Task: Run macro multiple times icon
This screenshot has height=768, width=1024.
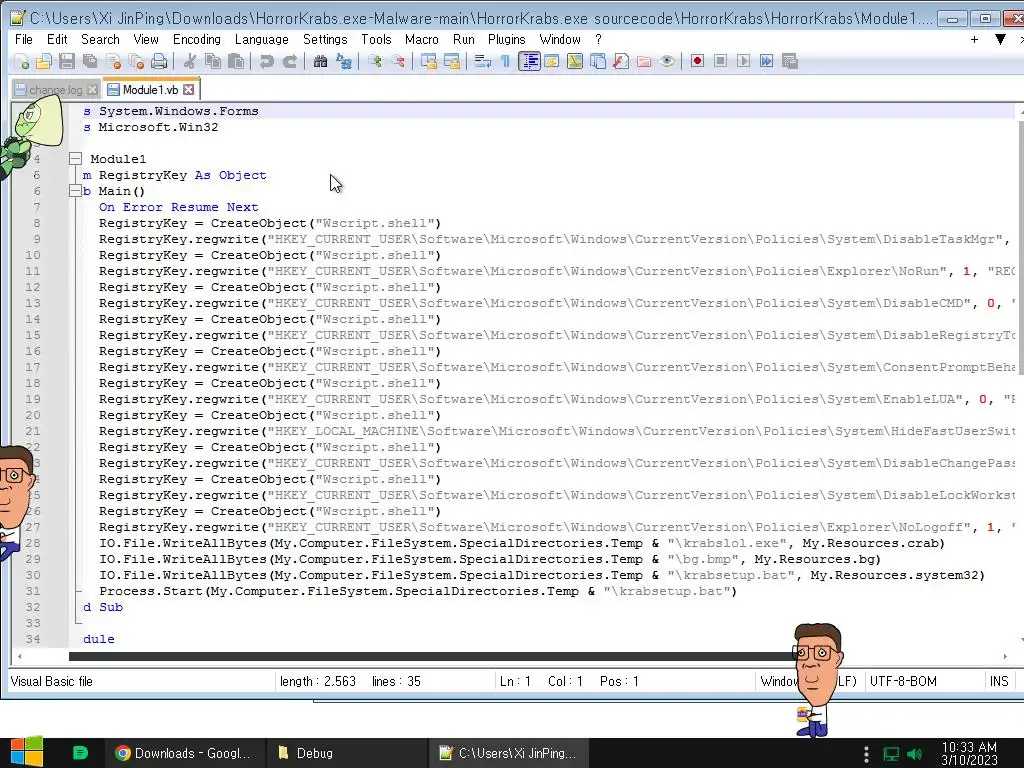Action: [x=767, y=61]
